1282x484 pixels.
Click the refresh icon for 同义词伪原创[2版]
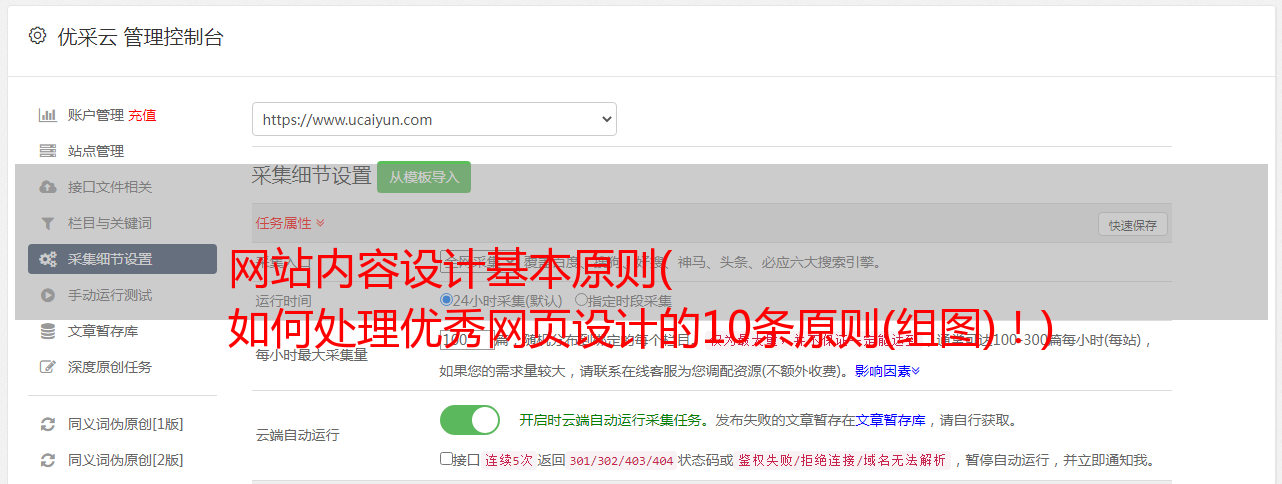tap(47, 460)
